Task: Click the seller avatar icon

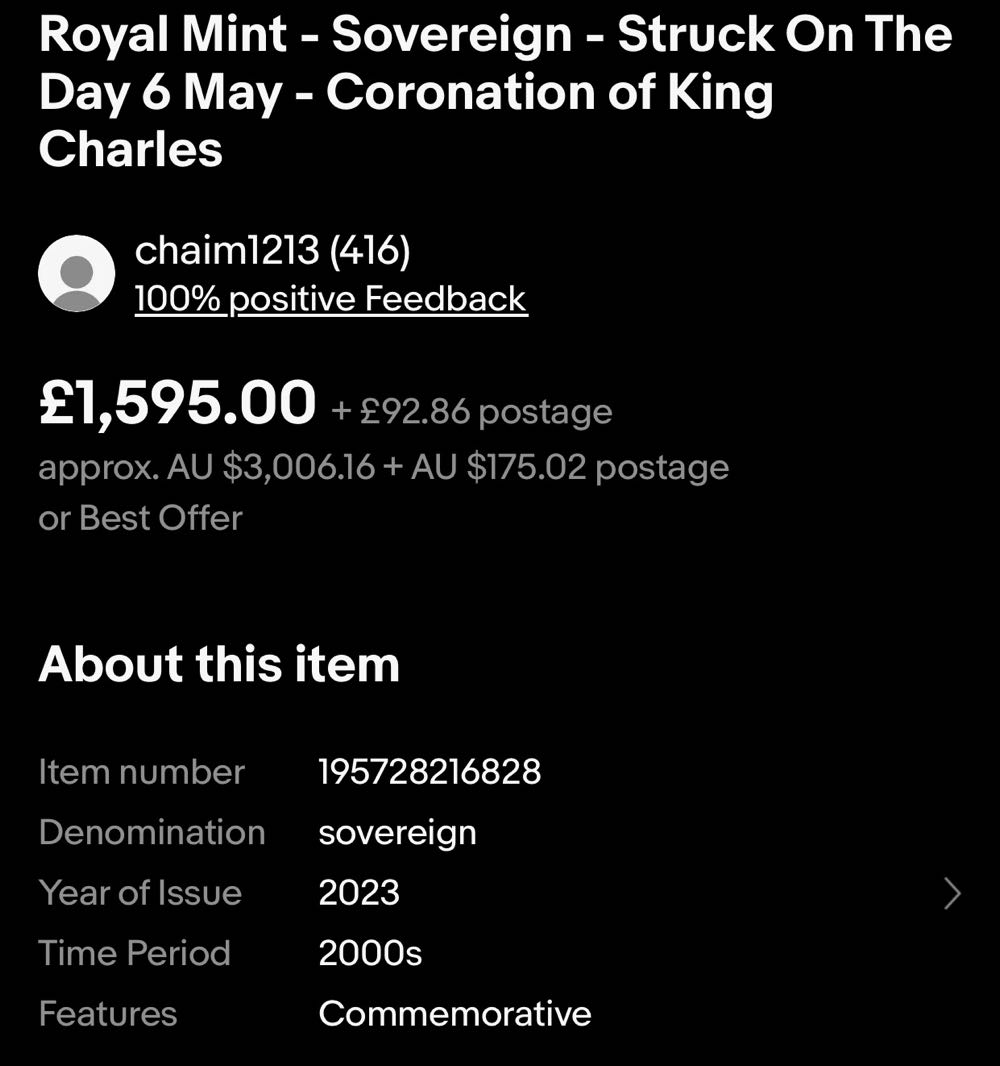Action: pos(76,274)
